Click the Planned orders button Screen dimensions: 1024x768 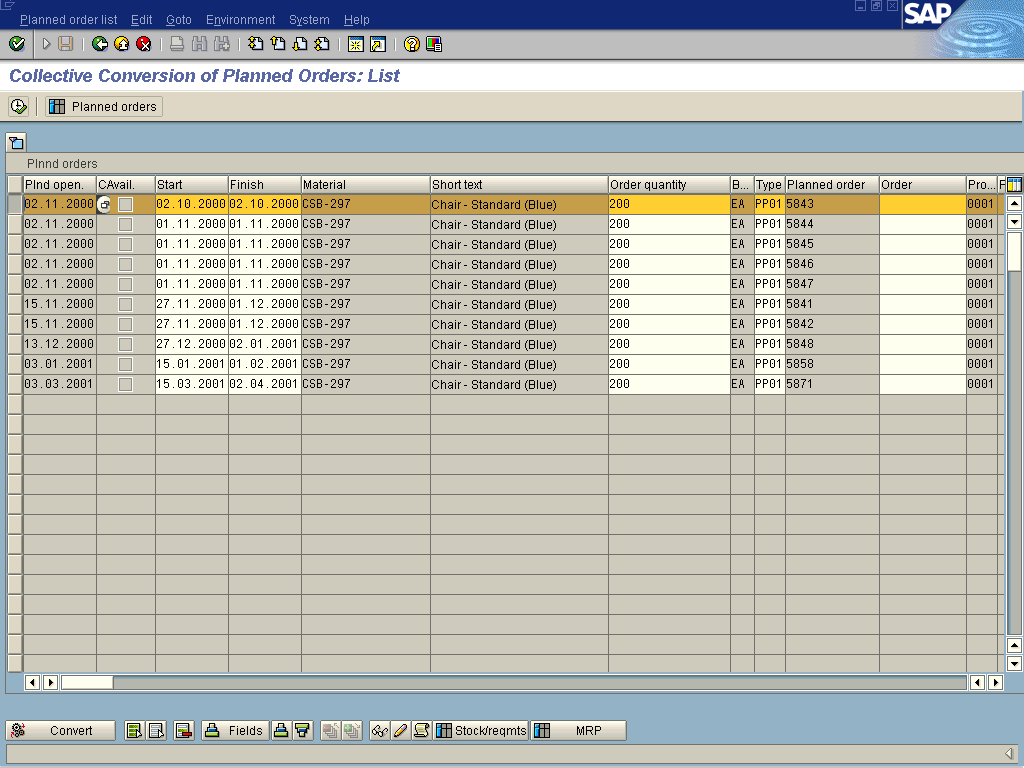click(x=104, y=106)
